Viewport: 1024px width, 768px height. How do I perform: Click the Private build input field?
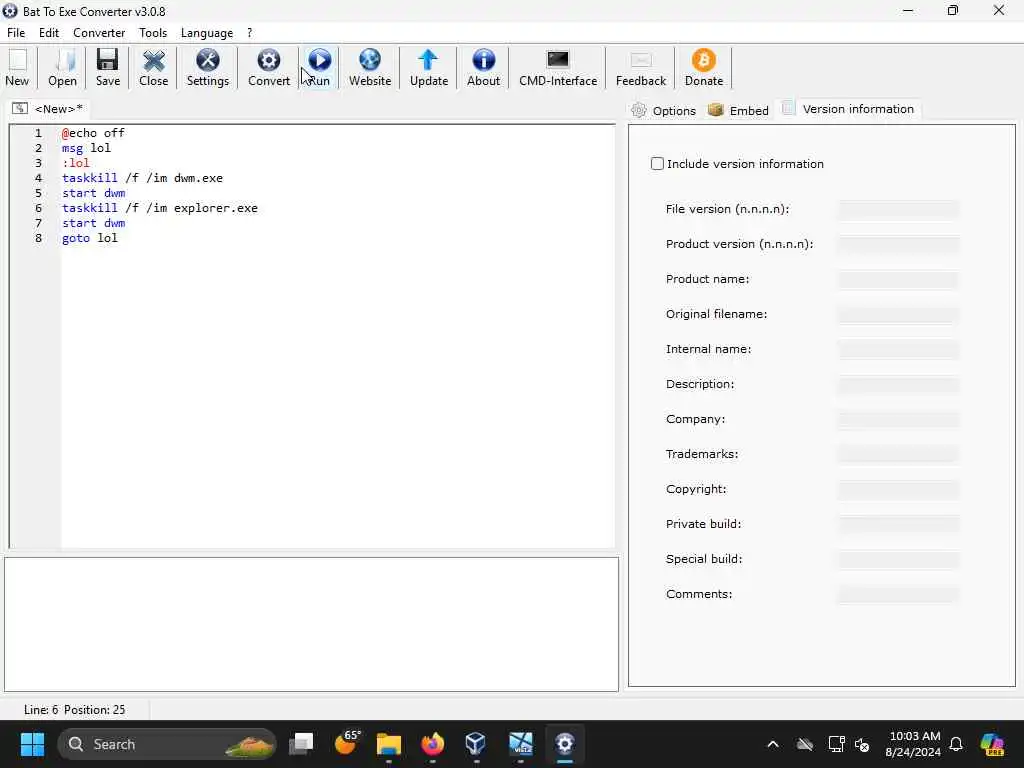tap(898, 524)
